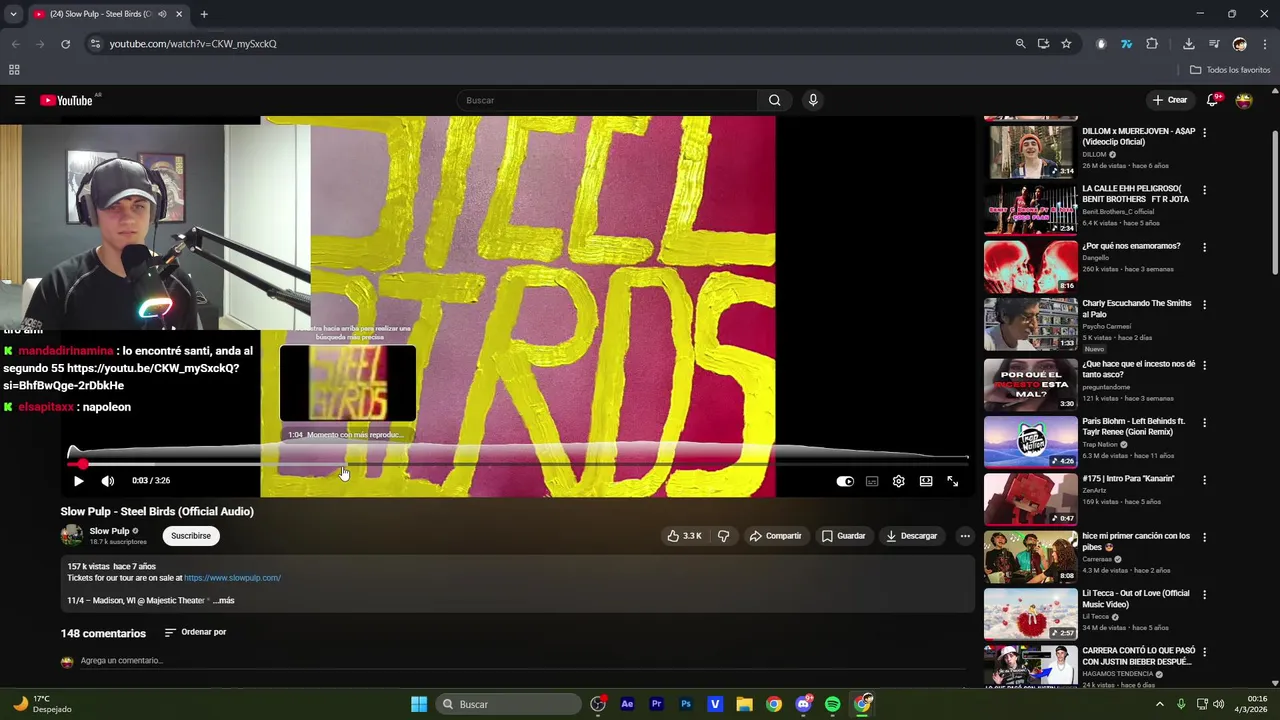This screenshot has height=720, width=1280.
Task: Click the YouTube search magnifier button
Action: point(774,100)
